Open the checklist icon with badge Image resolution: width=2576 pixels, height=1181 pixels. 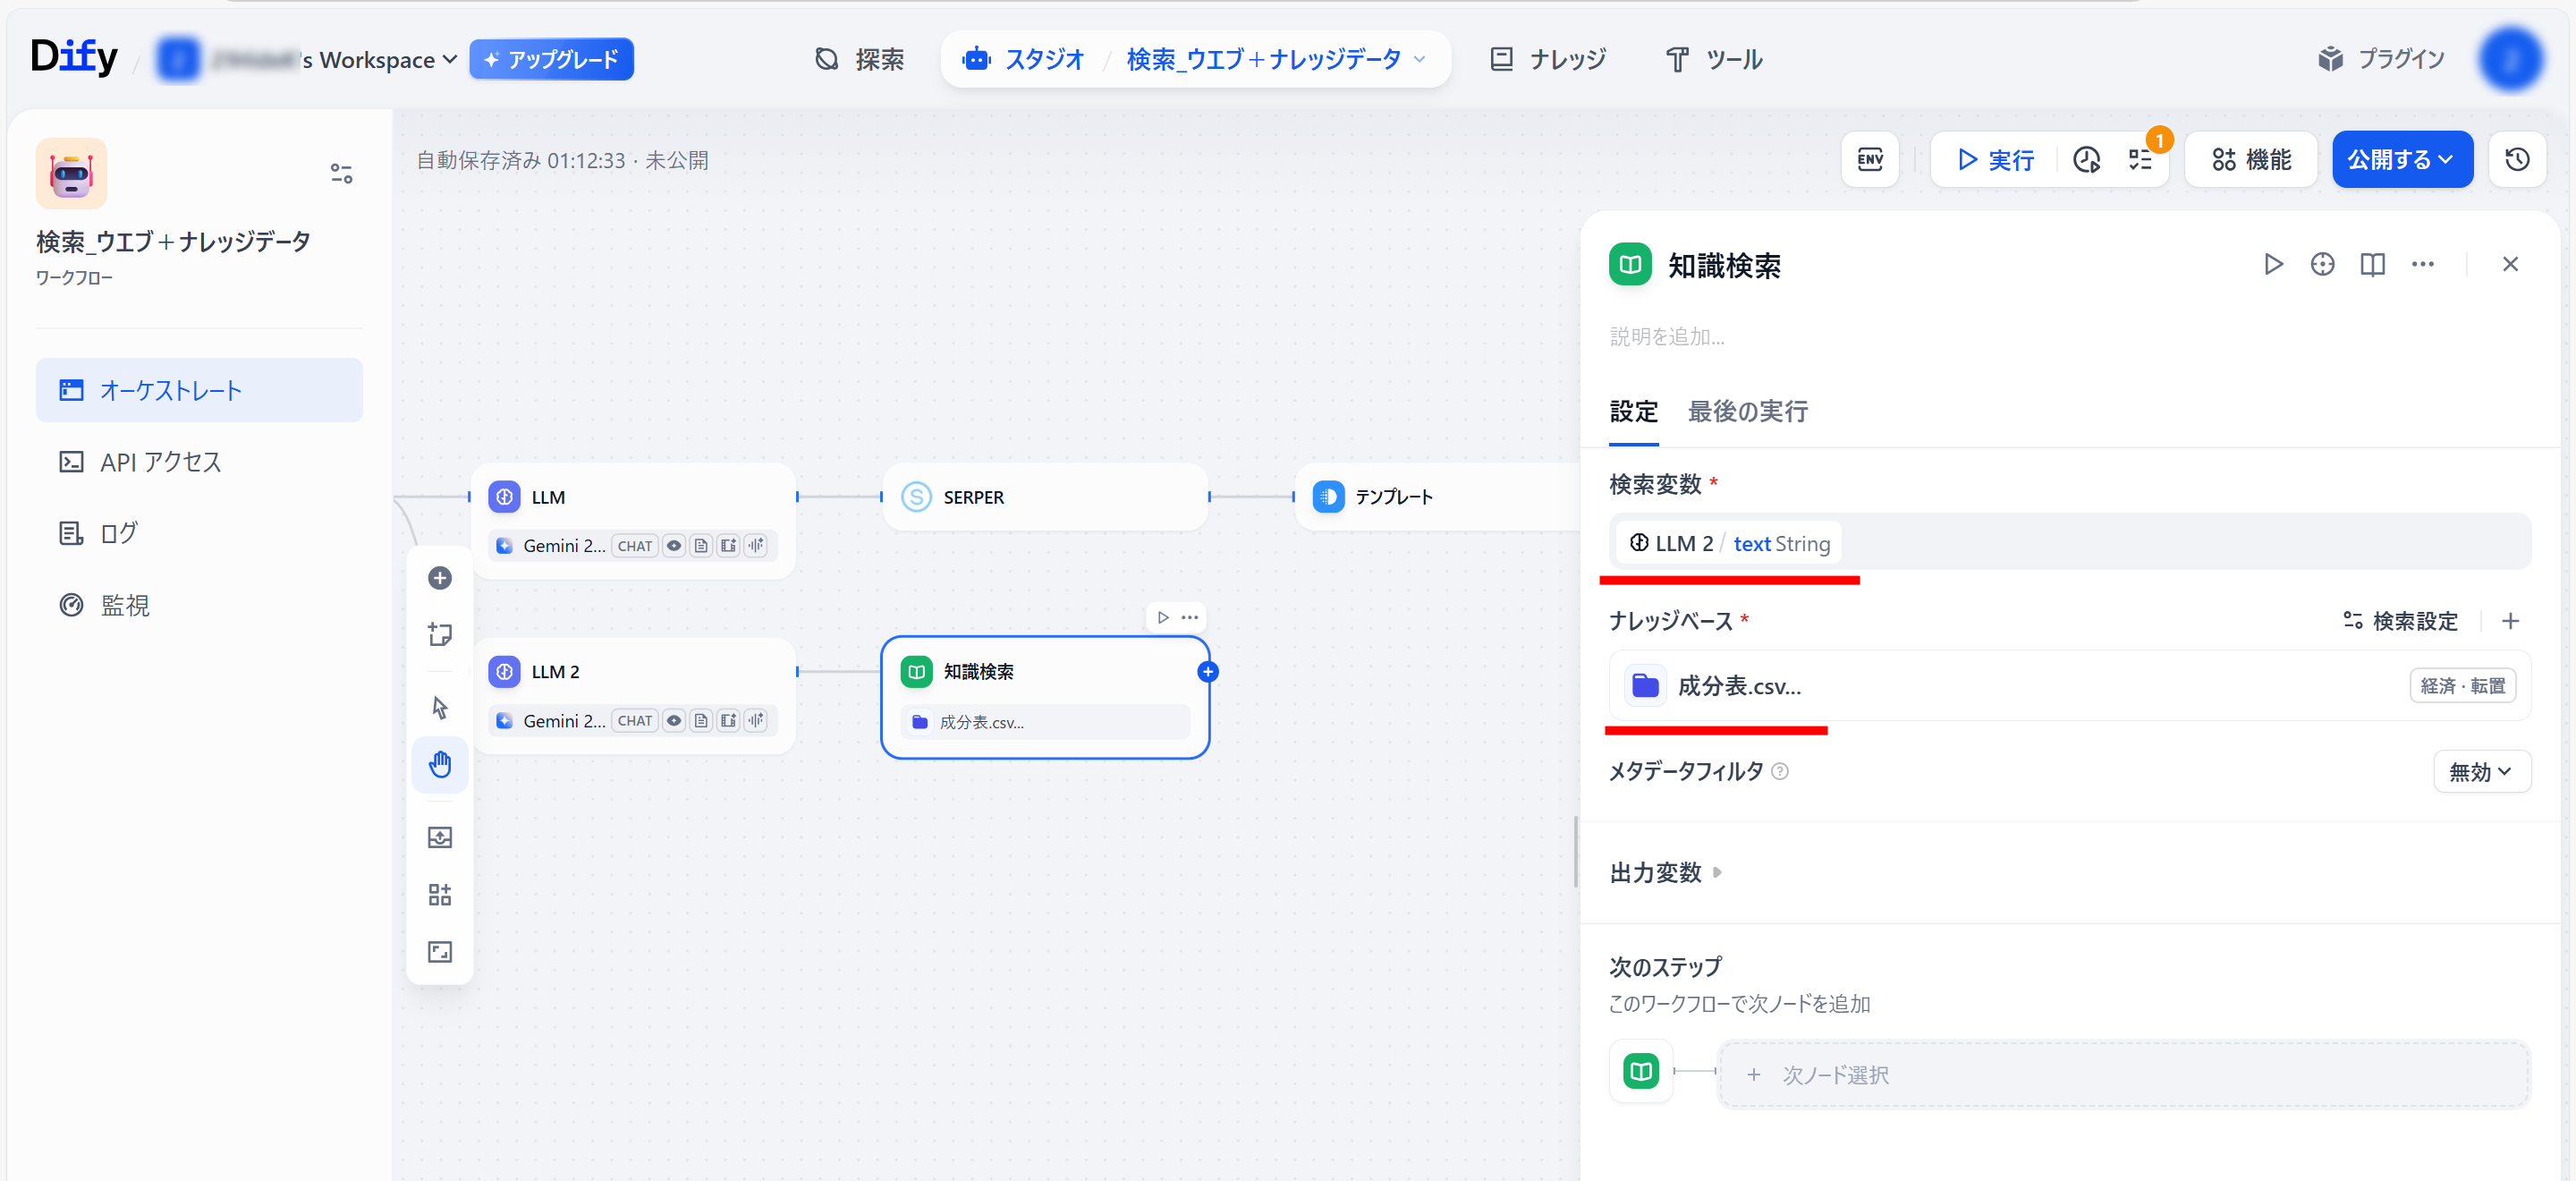2140,160
